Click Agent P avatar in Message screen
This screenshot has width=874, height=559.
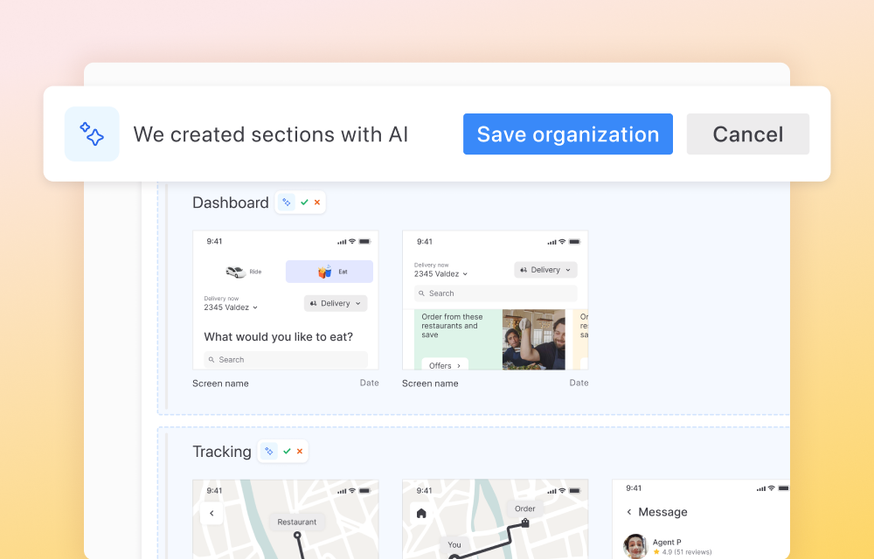(635, 546)
